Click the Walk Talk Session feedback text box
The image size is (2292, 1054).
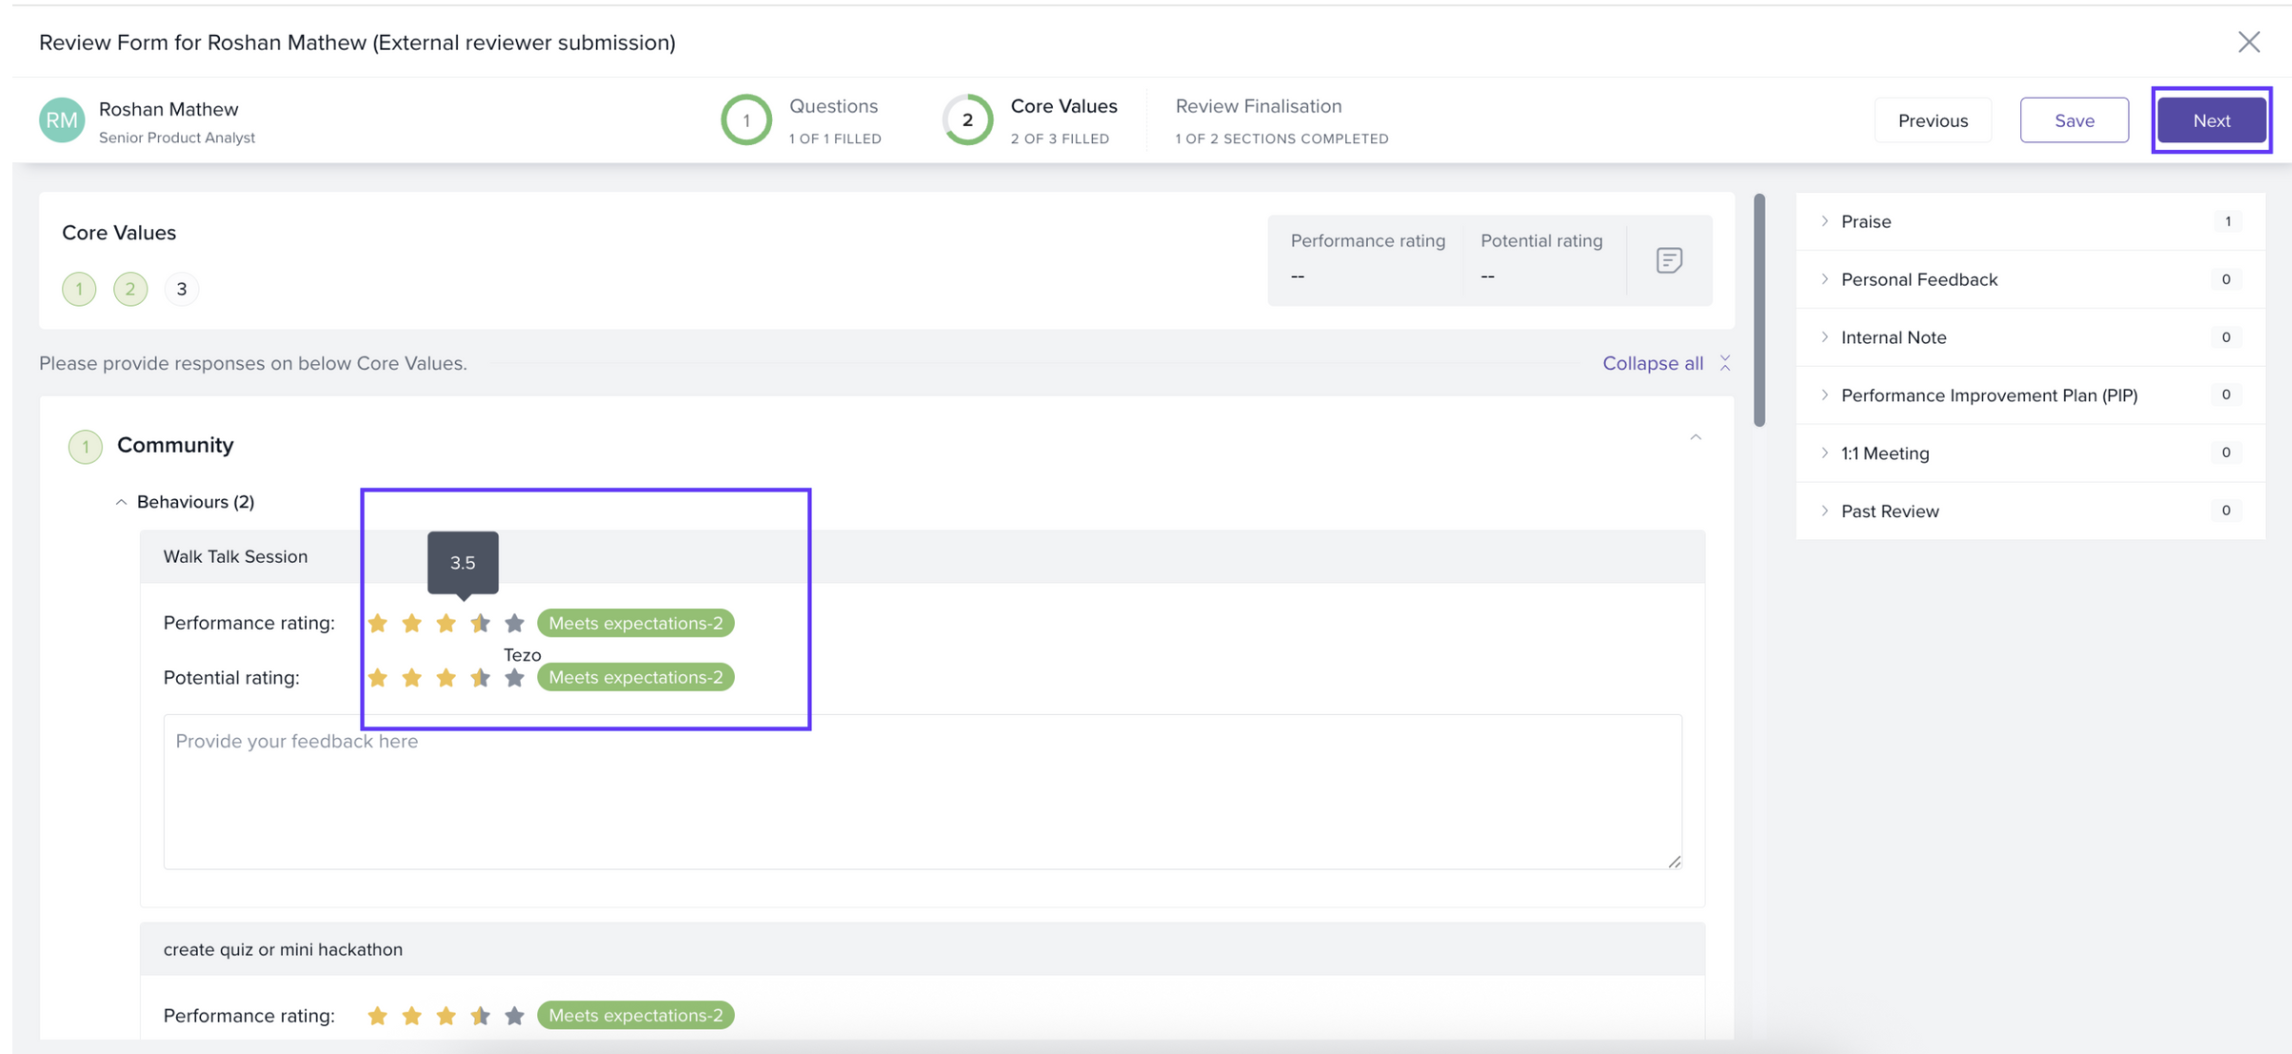point(921,791)
